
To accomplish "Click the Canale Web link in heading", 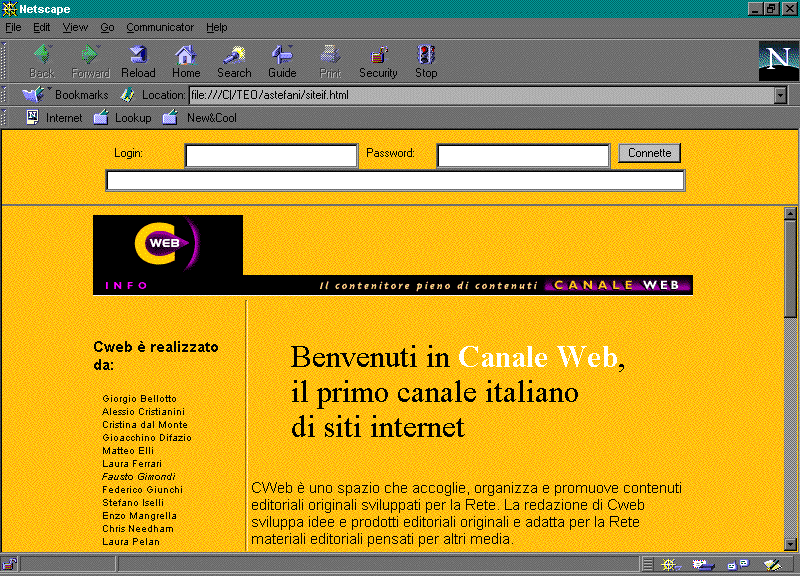I will click(x=538, y=357).
